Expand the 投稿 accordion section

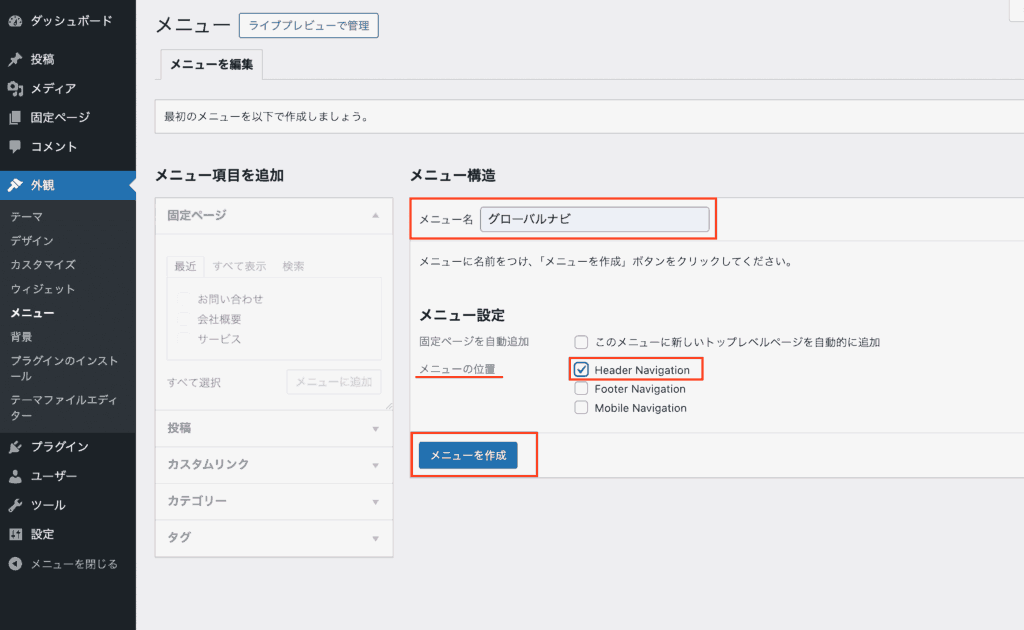pyautogui.click(x=274, y=428)
